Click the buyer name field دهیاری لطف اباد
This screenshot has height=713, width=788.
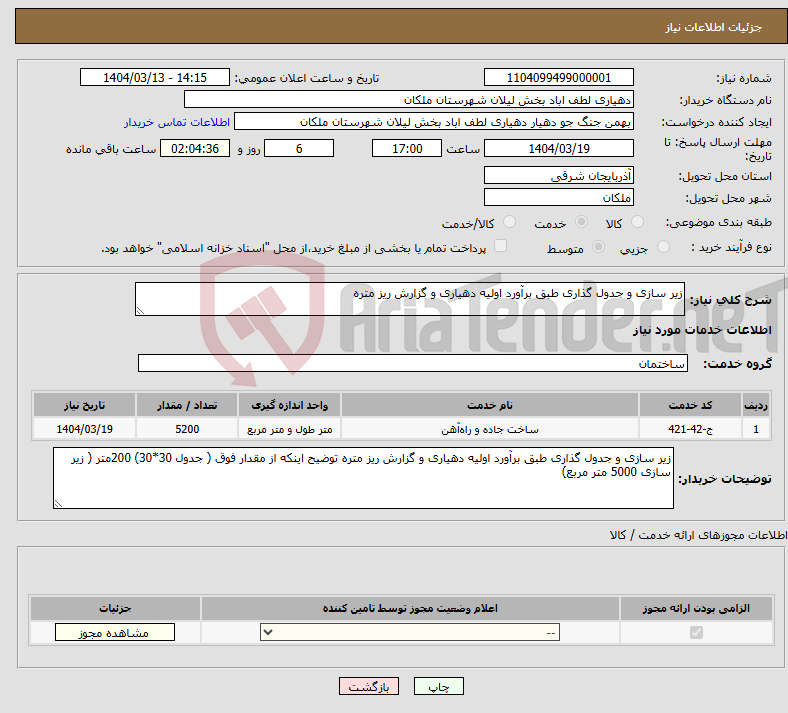click(409, 99)
